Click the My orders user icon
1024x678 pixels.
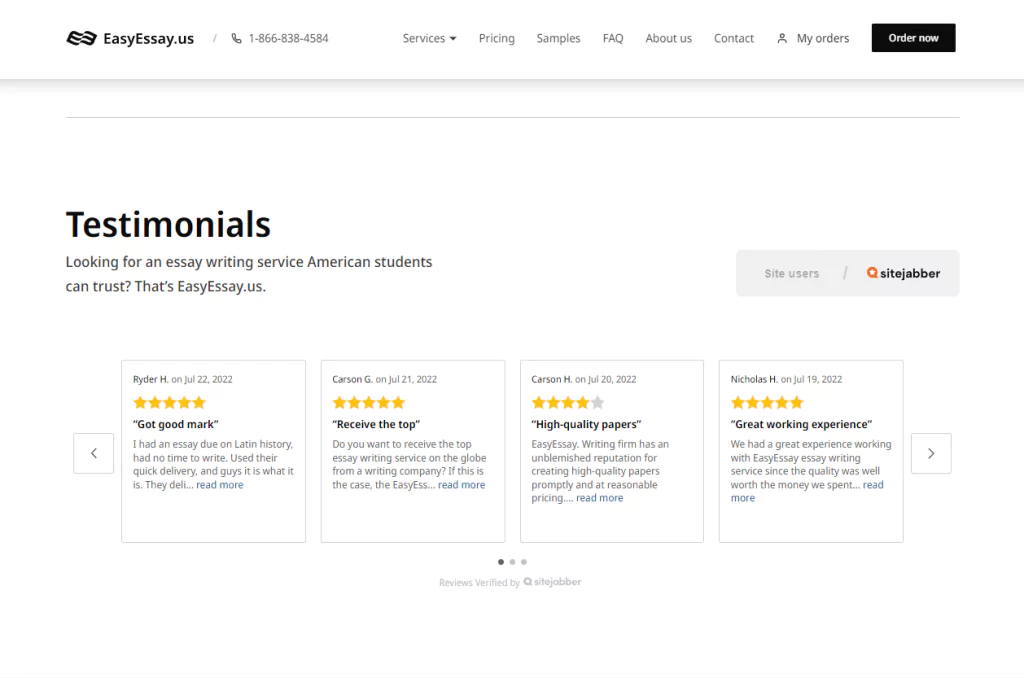point(782,39)
